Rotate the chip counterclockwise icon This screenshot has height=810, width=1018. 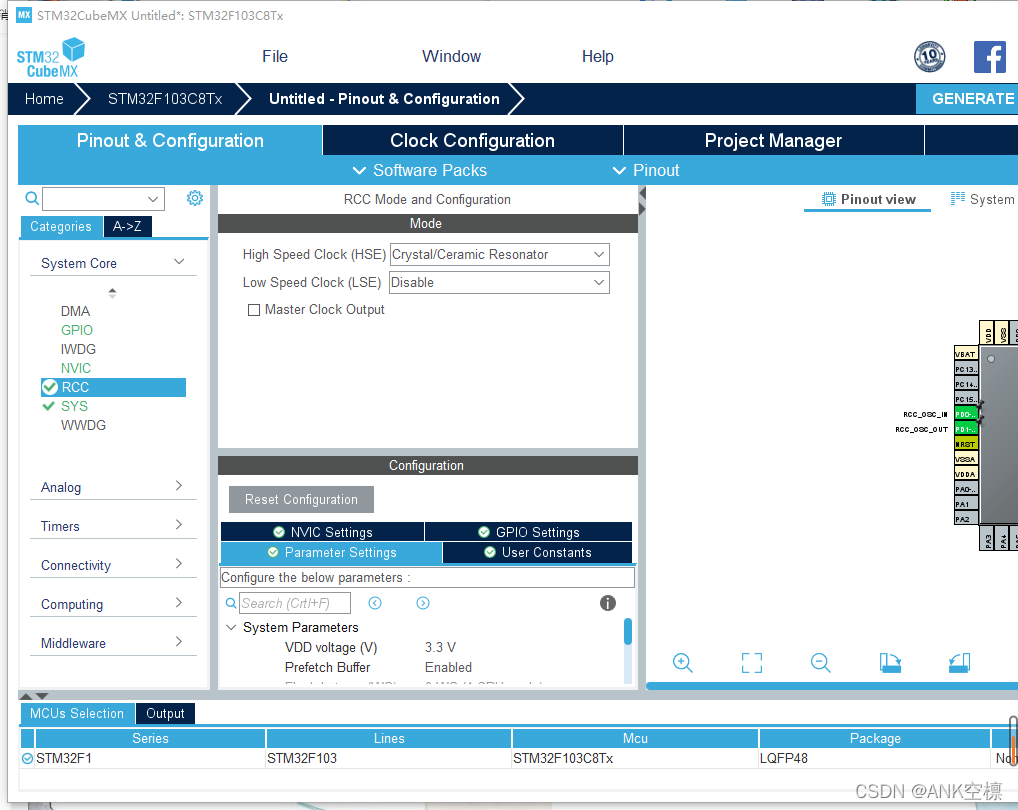959,663
